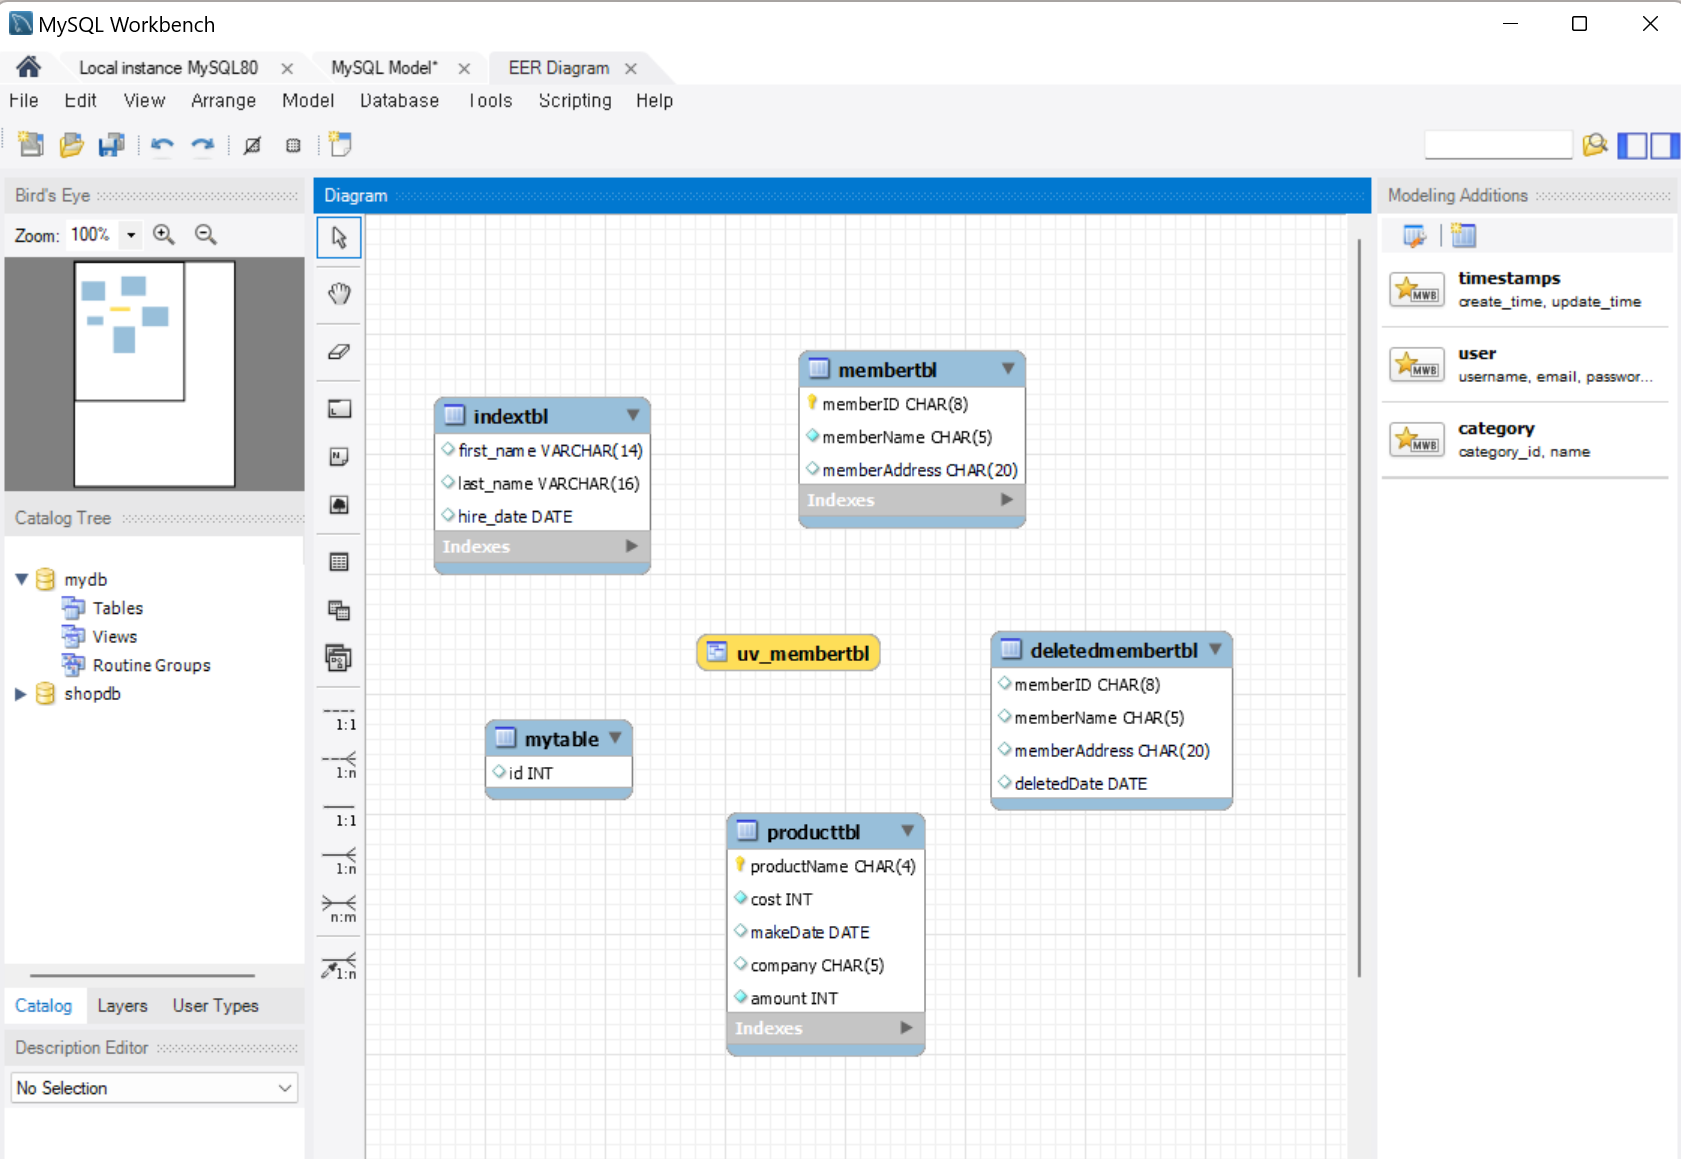The image size is (1681, 1159).
Task: Select category modeling template
Action: (1526, 439)
